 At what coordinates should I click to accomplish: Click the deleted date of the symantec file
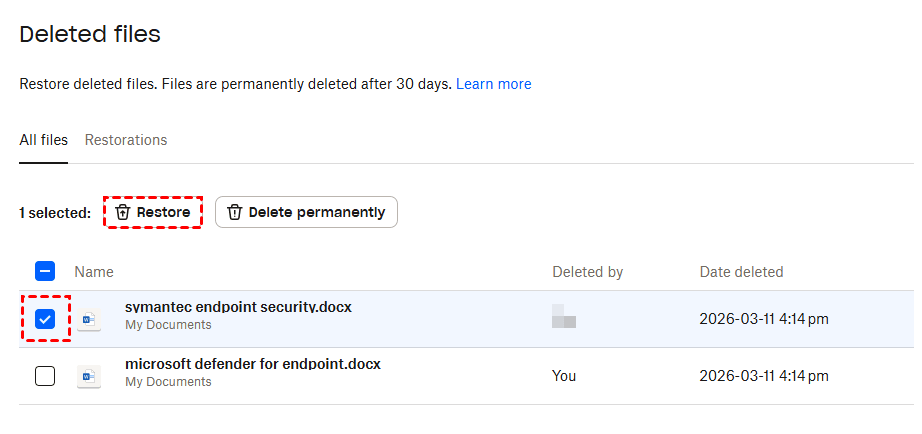(x=763, y=319)
